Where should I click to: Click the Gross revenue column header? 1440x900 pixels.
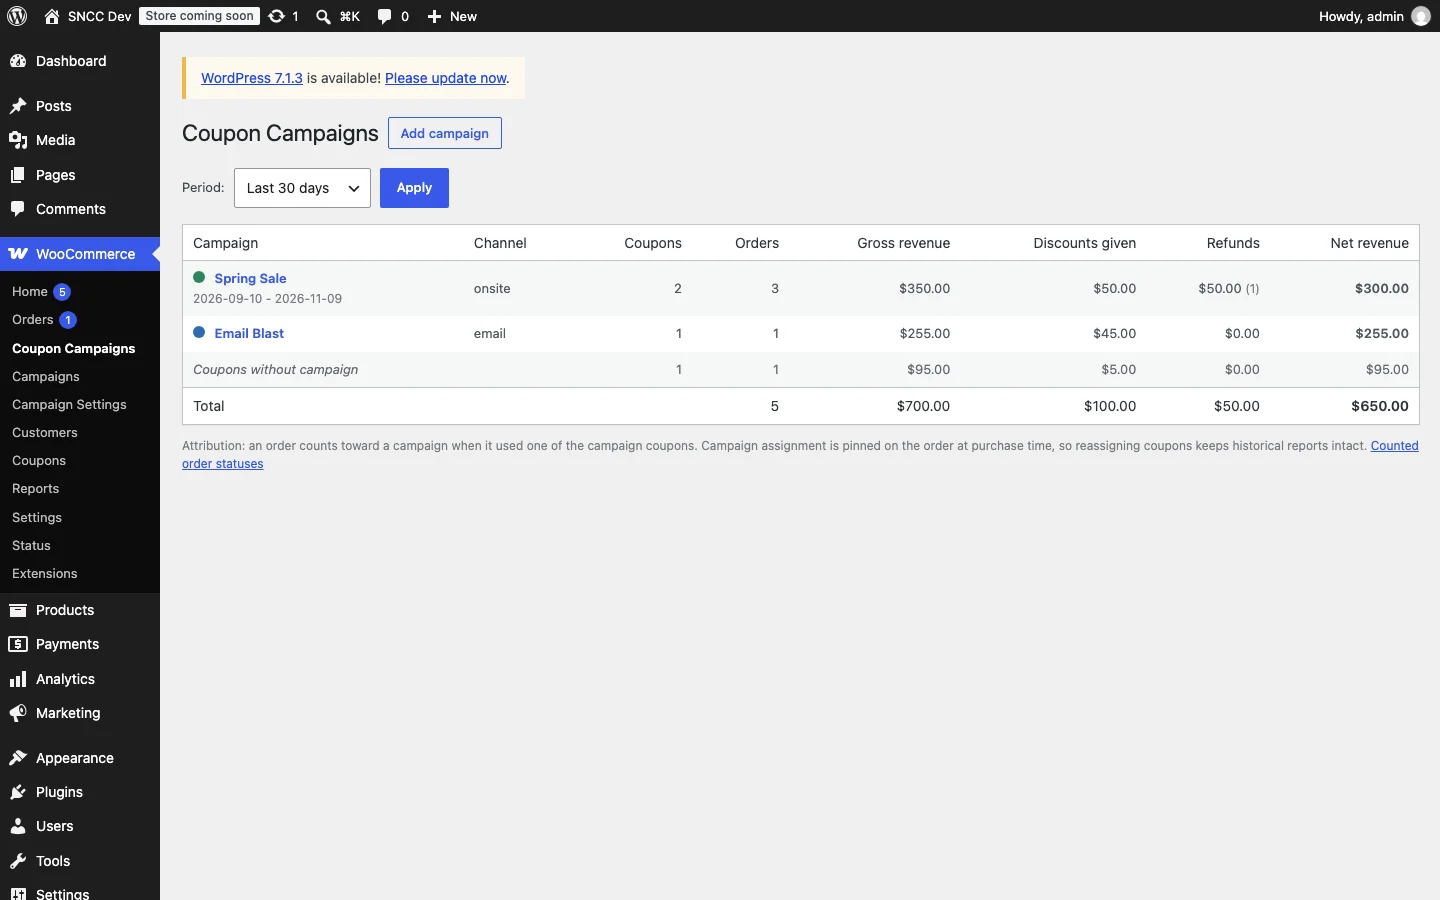coord(904,243)
